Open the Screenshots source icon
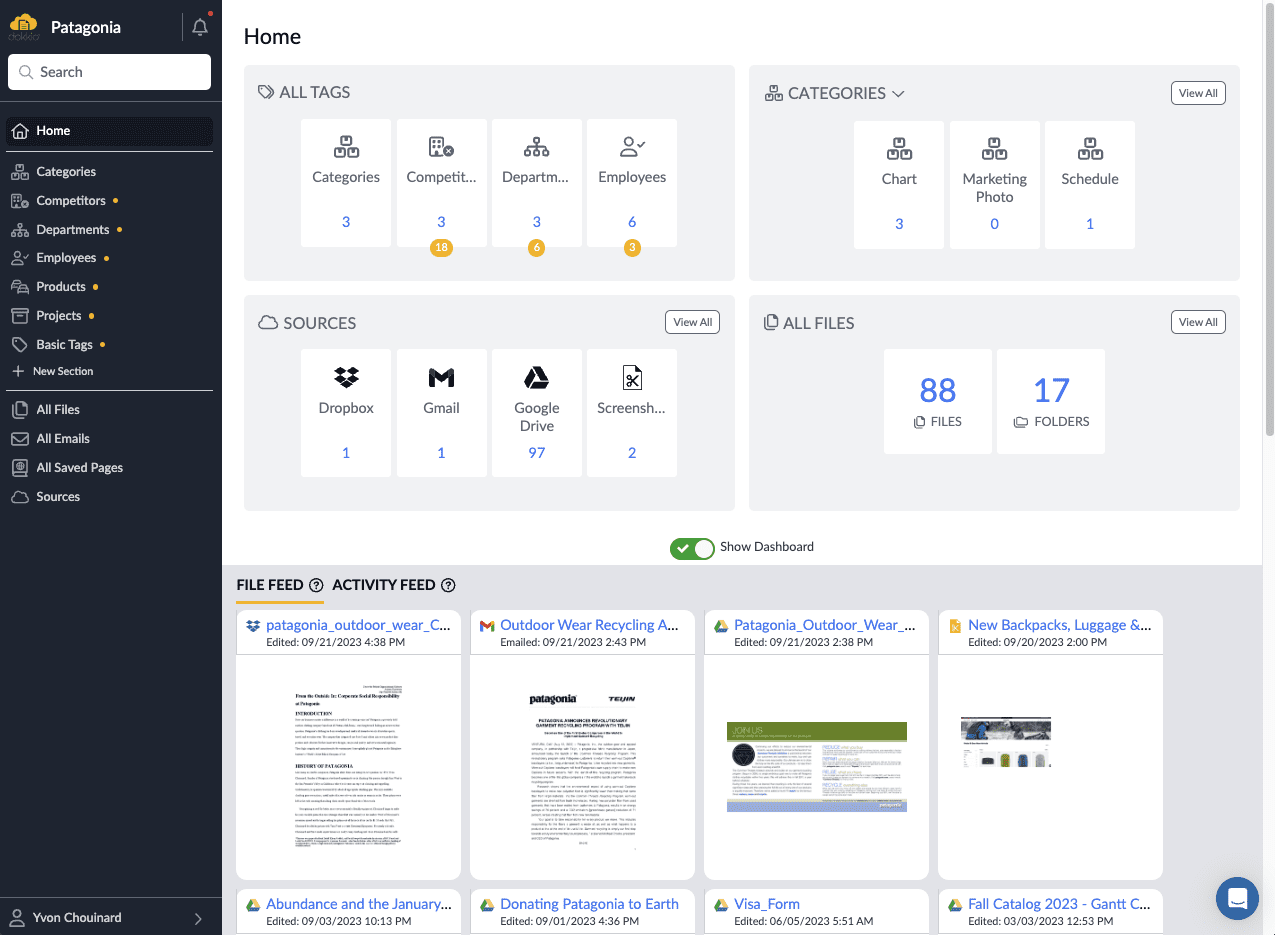Screen dimensions: 1275x935 point(632,377)
